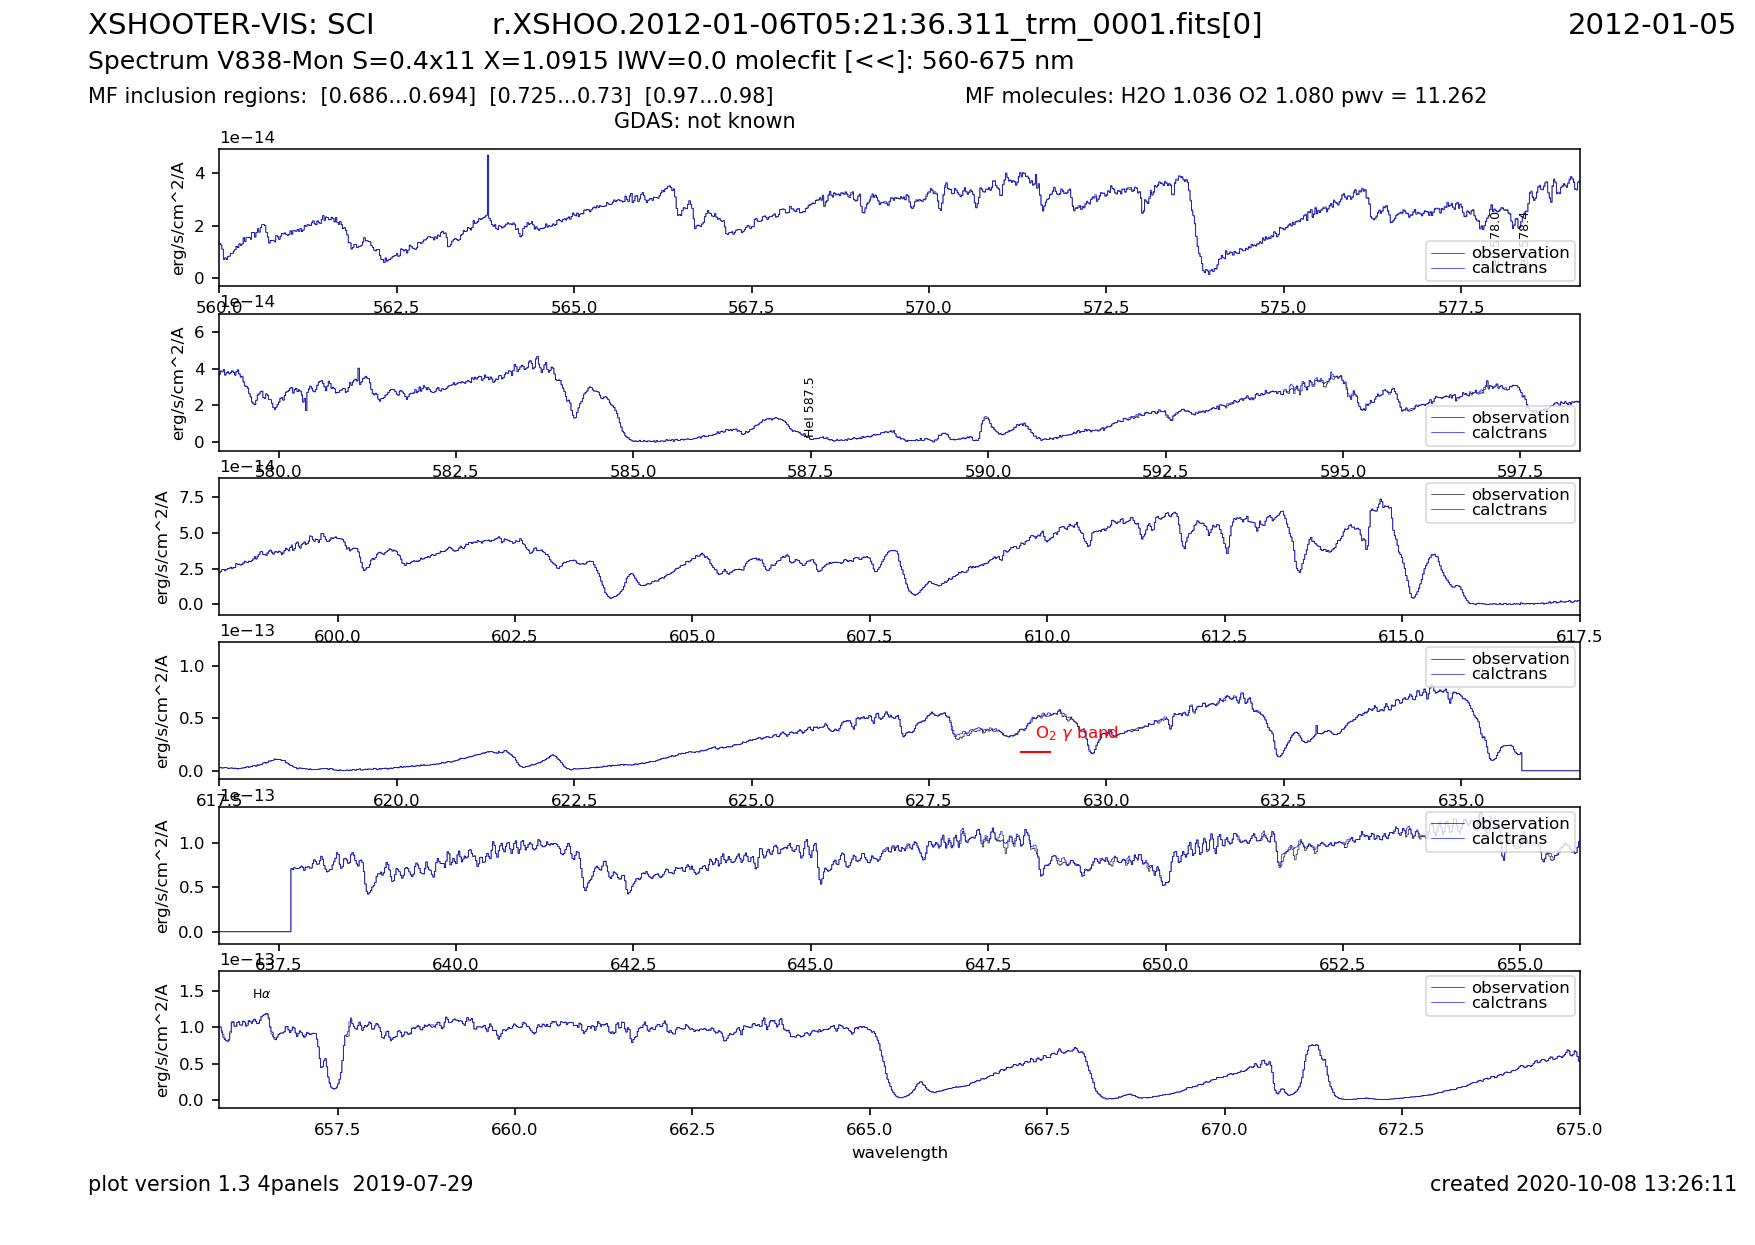
Task: Select the MF inclusion regions text
Action: (430, 96)
